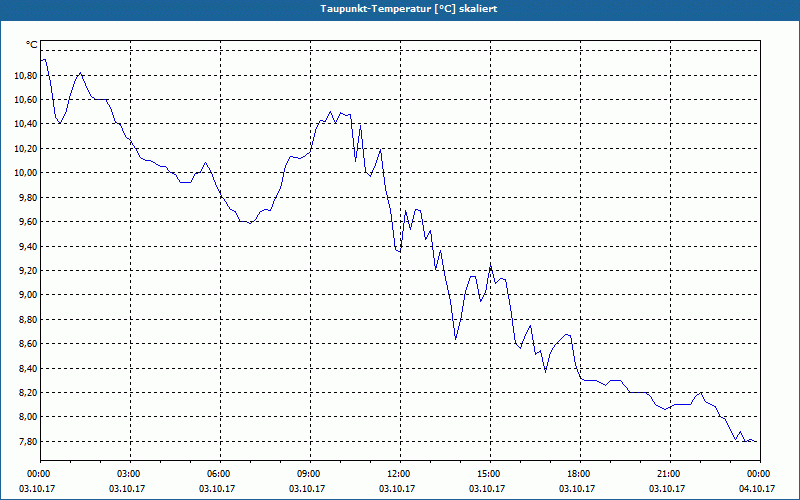Select the 10,80 y-axis value

pos(24,76)
